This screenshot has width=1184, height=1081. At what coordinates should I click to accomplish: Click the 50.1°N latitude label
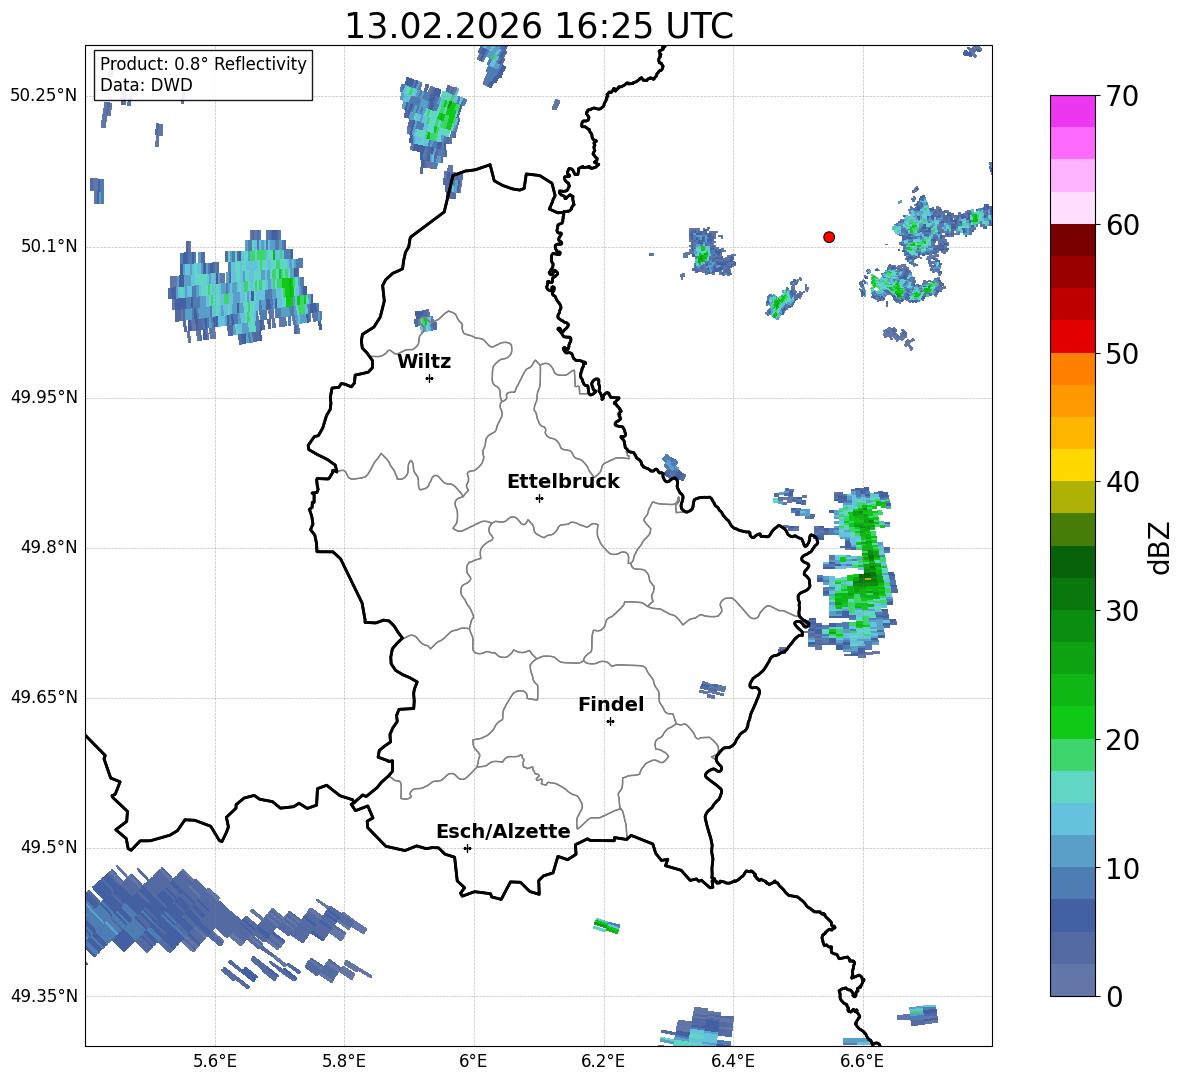49,247
